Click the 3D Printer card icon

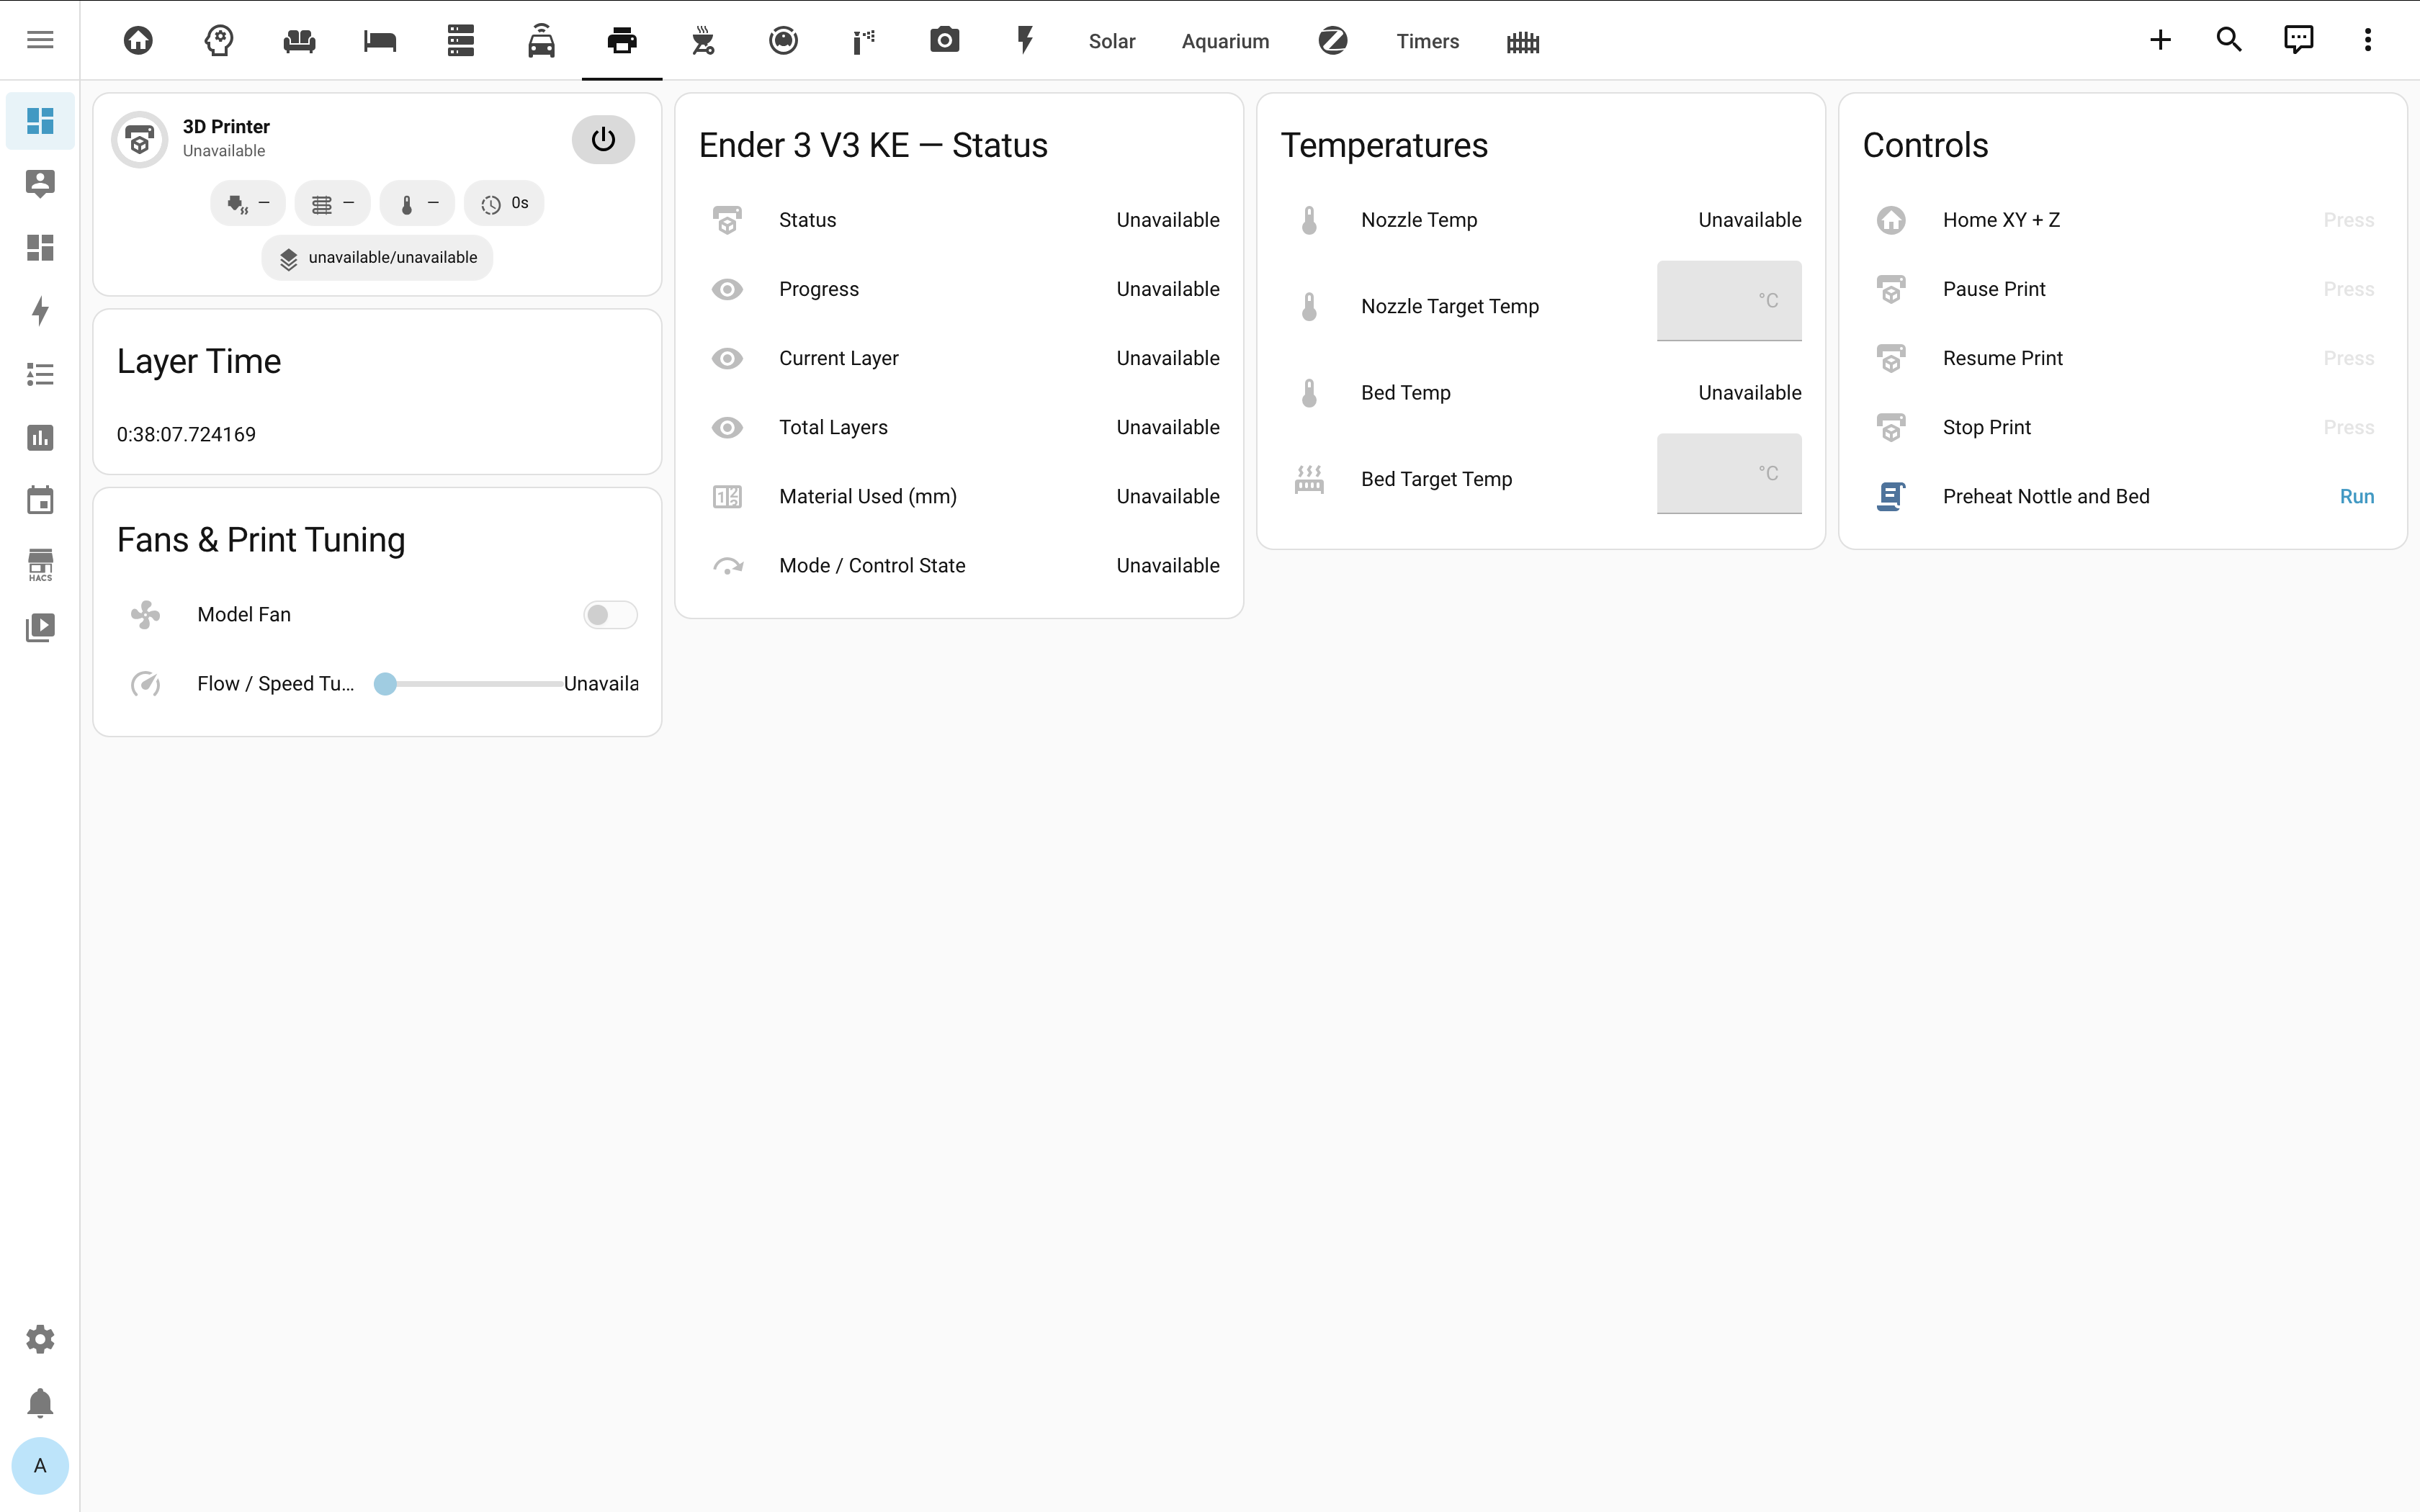coord(140,139)
